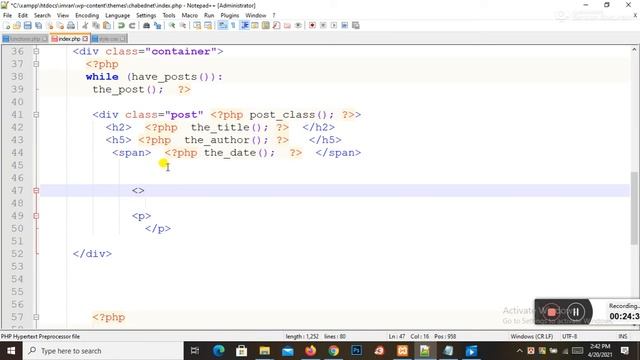Click Run Macro Multiple Times icon
Image resolution: width=640 pixels, height=360 pixels.
point(344,25)
